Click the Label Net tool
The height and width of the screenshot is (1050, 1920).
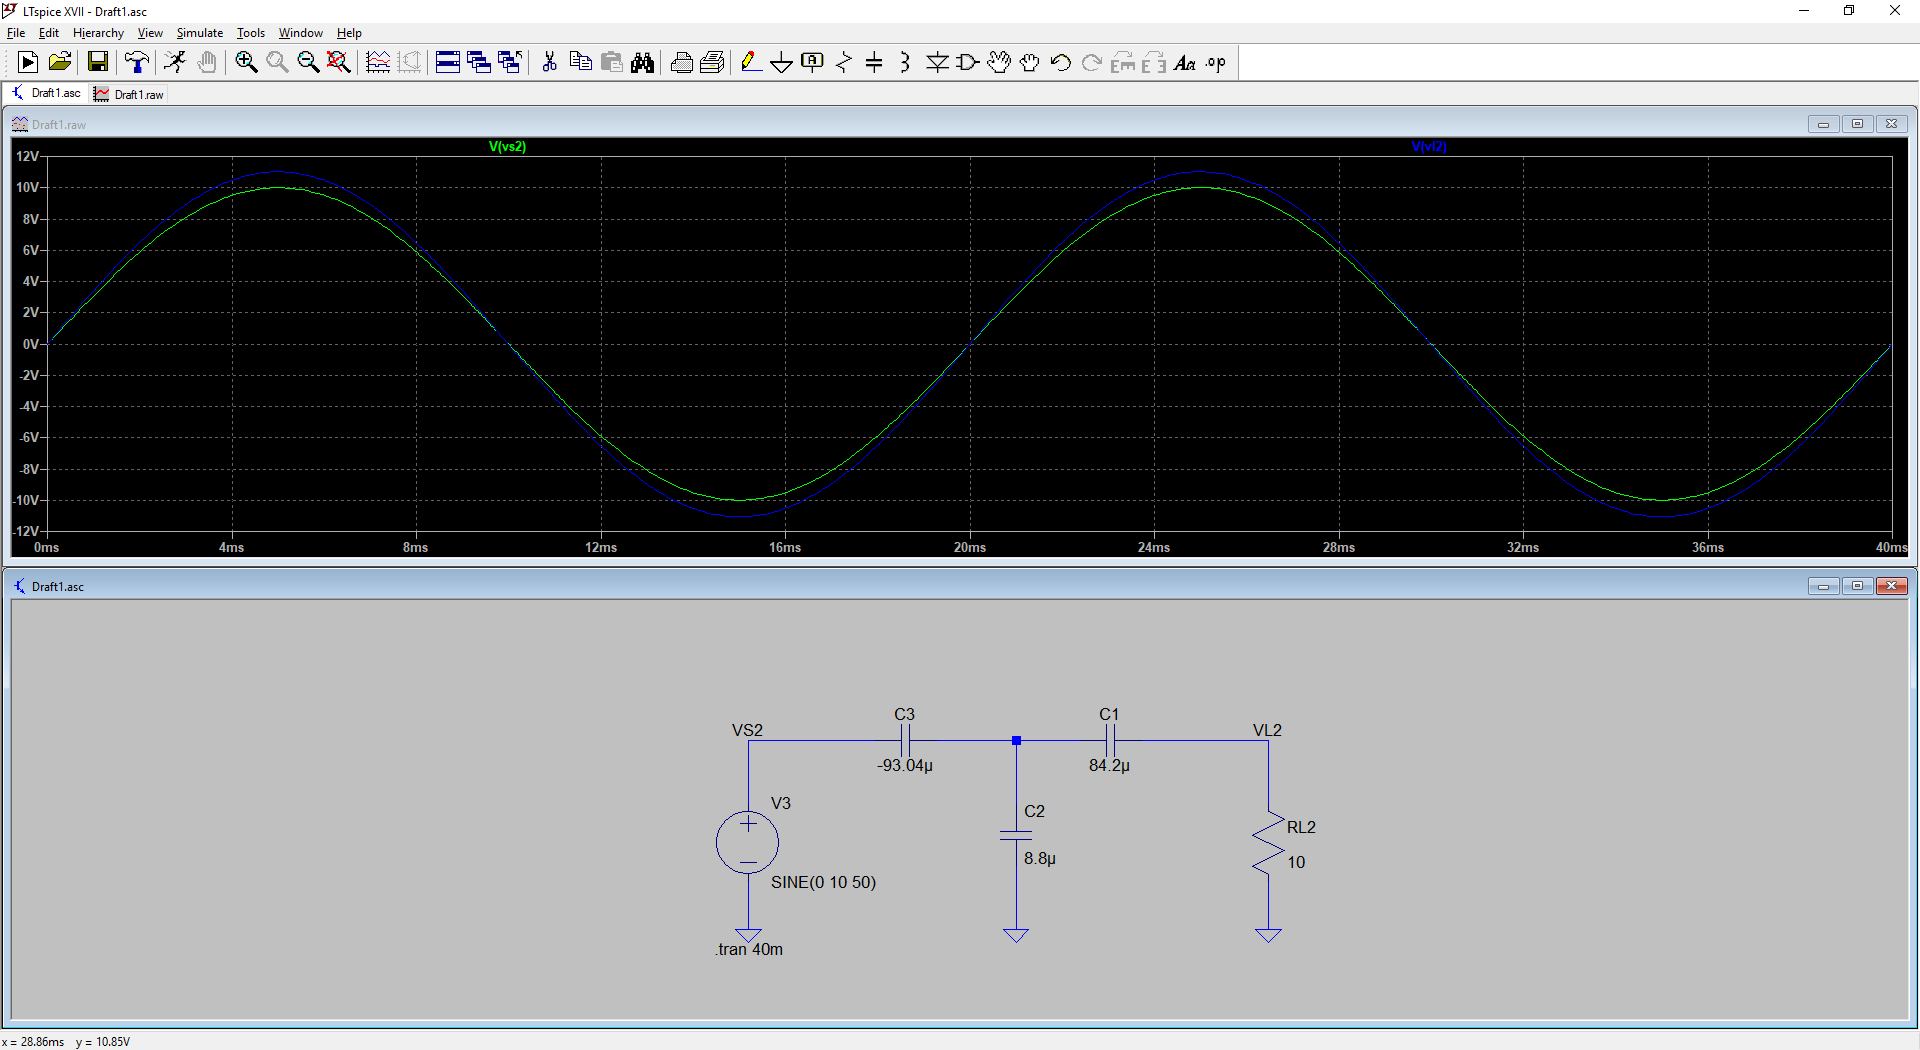click(x=812, y=62)
